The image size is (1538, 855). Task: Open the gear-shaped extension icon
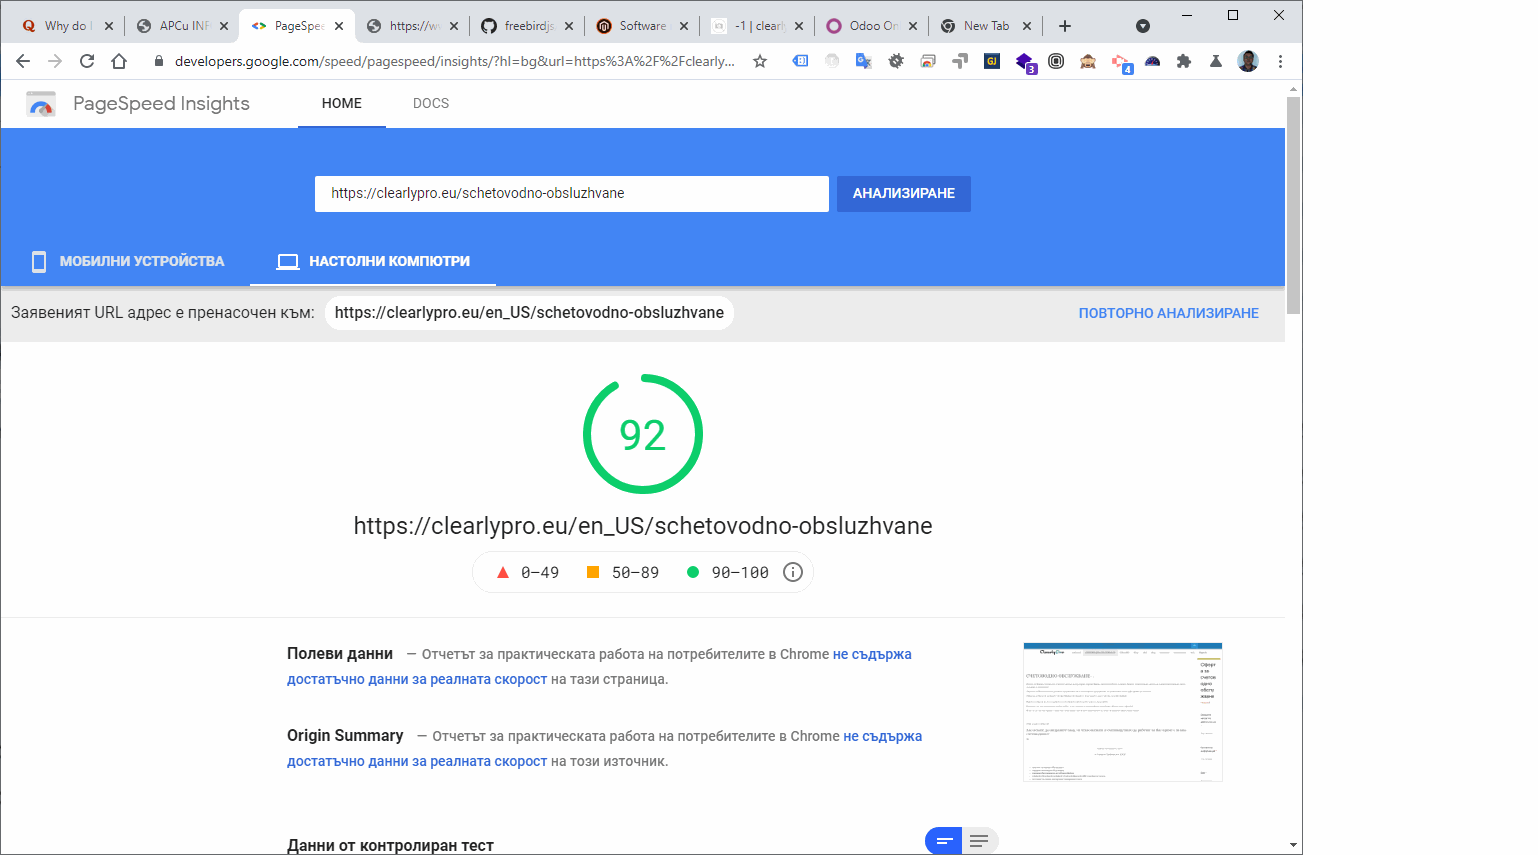[x=896, y=61]
